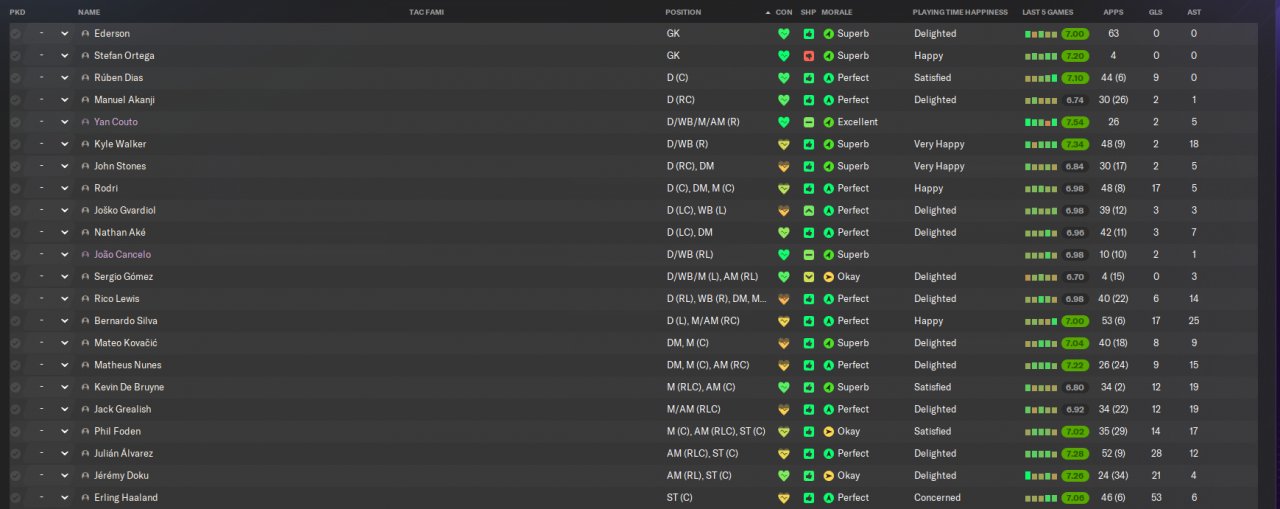Open Julián Álvarez's player profile link
This screenshot has height=509, width=1280.
point(124,453)
